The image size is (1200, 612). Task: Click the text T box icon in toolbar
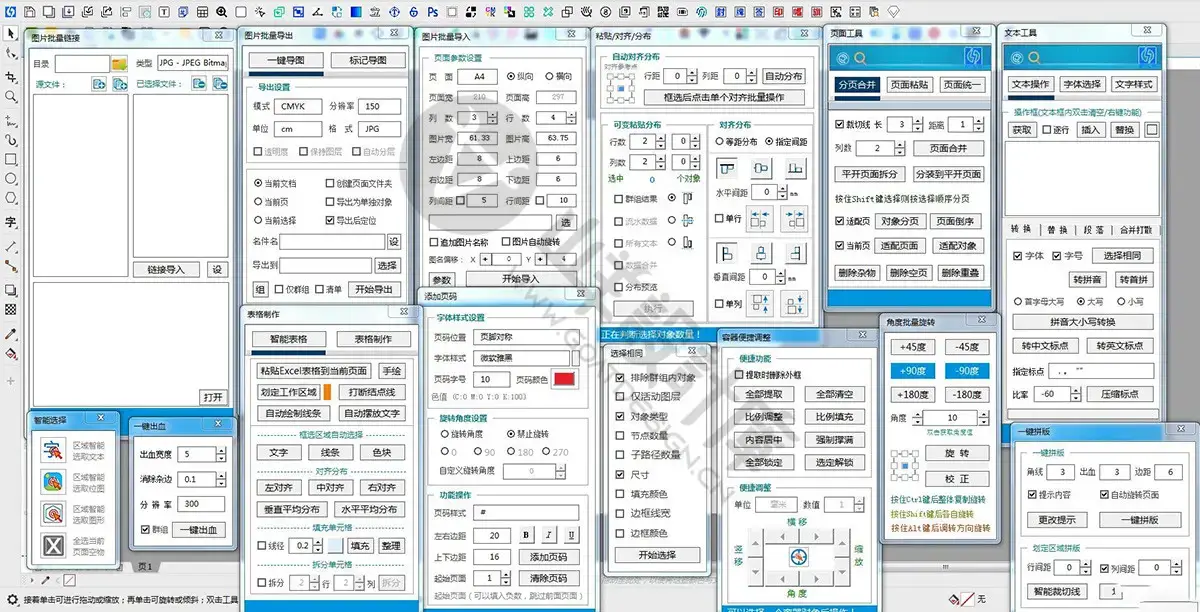(164, 12)
